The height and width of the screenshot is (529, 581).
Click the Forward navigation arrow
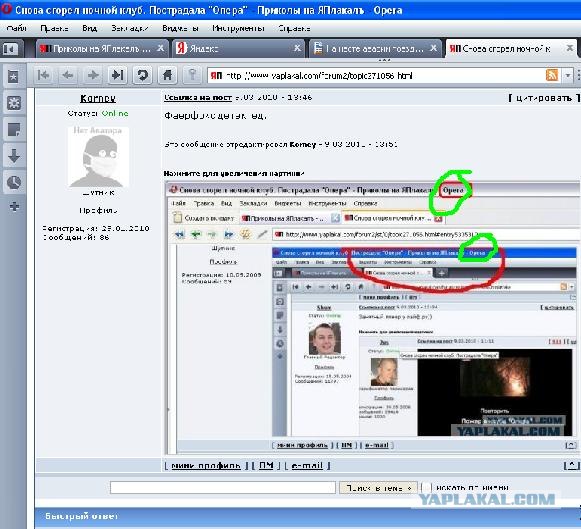pyautogui.click(x=93, y=76)
